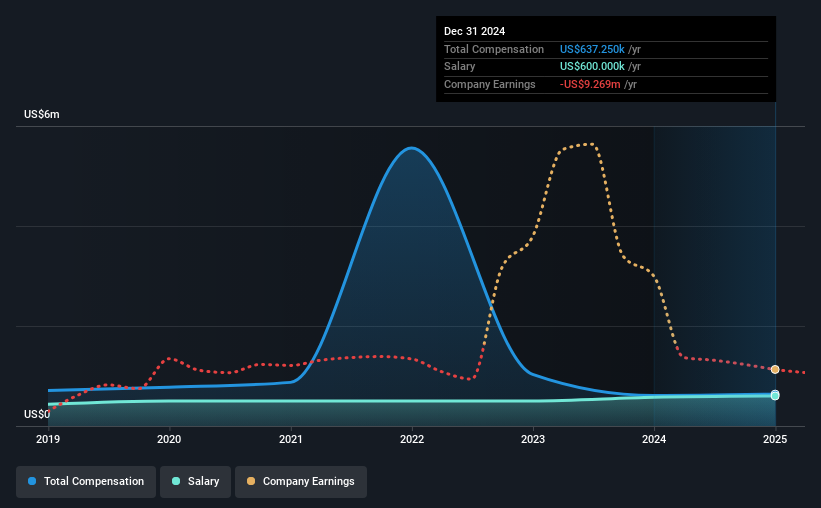Toggle the Salary legend button
Image resolution: width=821 pixels, height=508 pixels.
tap(195, 481)
